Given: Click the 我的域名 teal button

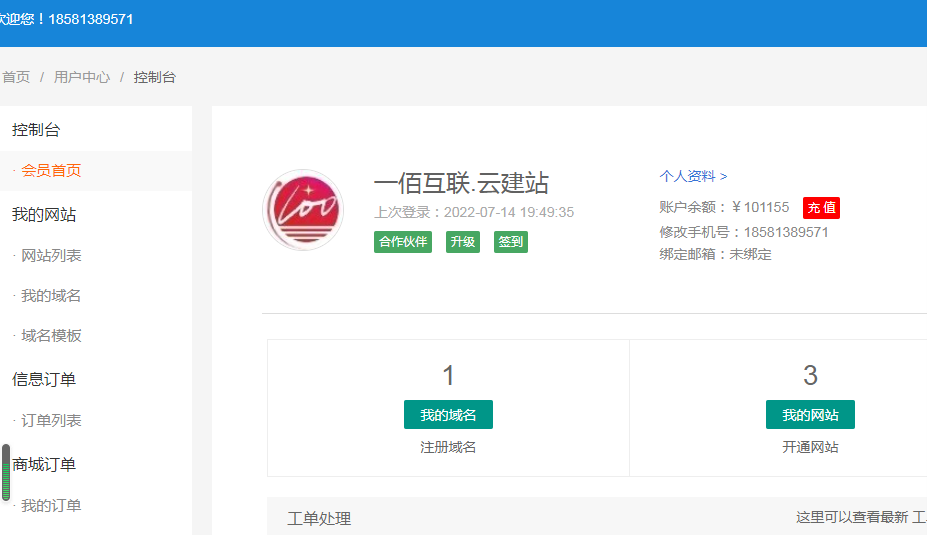Looking at the screenshot, I should tap(448, 415).
